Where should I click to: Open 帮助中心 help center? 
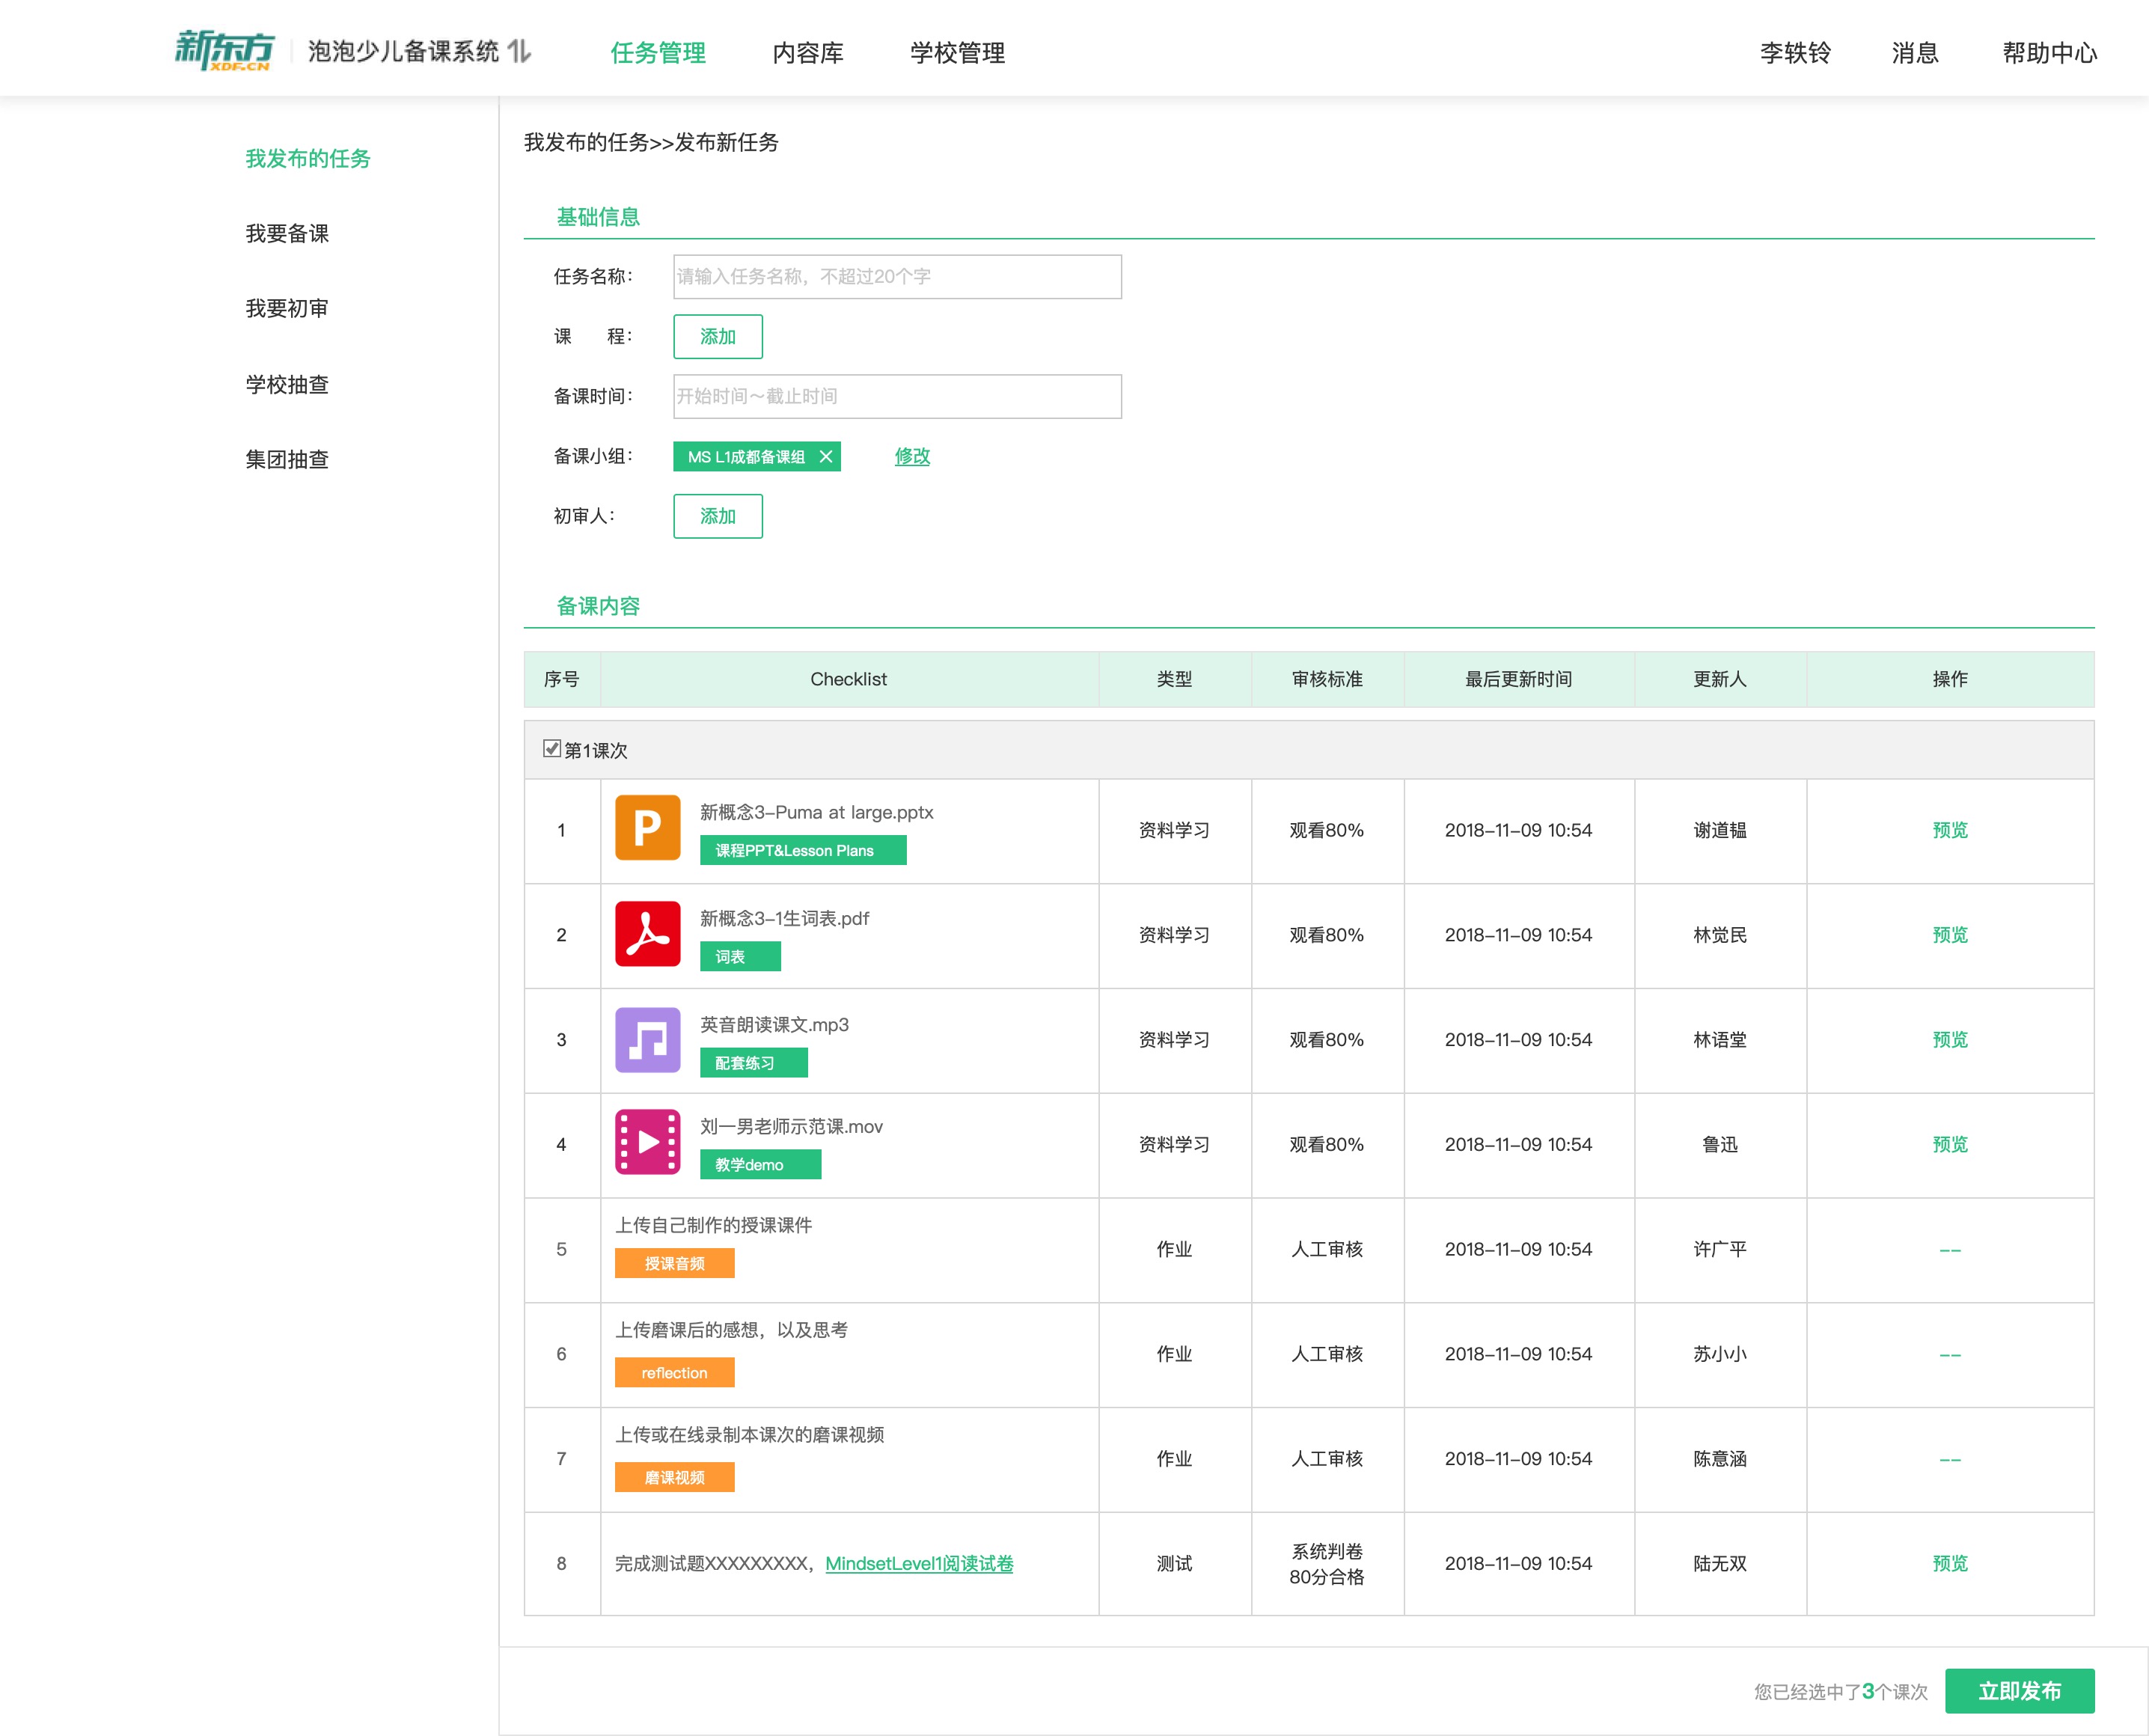(2049, 52)
